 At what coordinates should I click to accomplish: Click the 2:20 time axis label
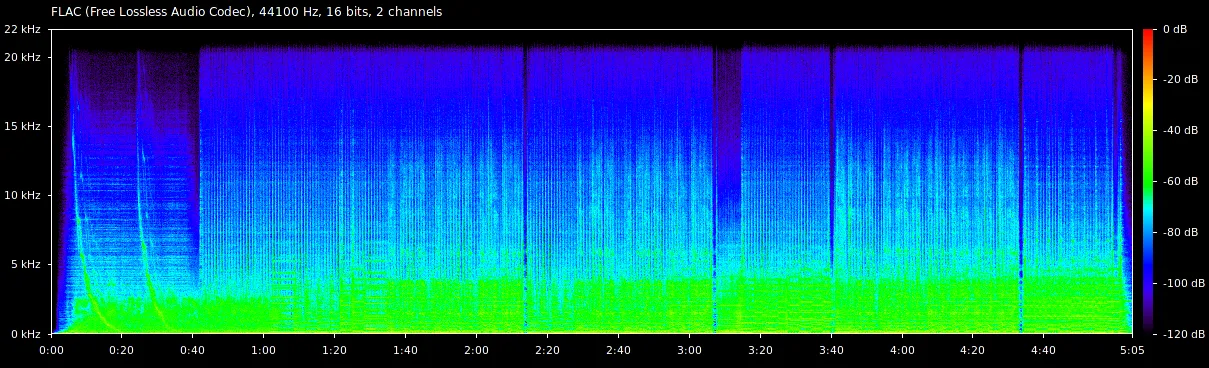[x=548, y=351]
